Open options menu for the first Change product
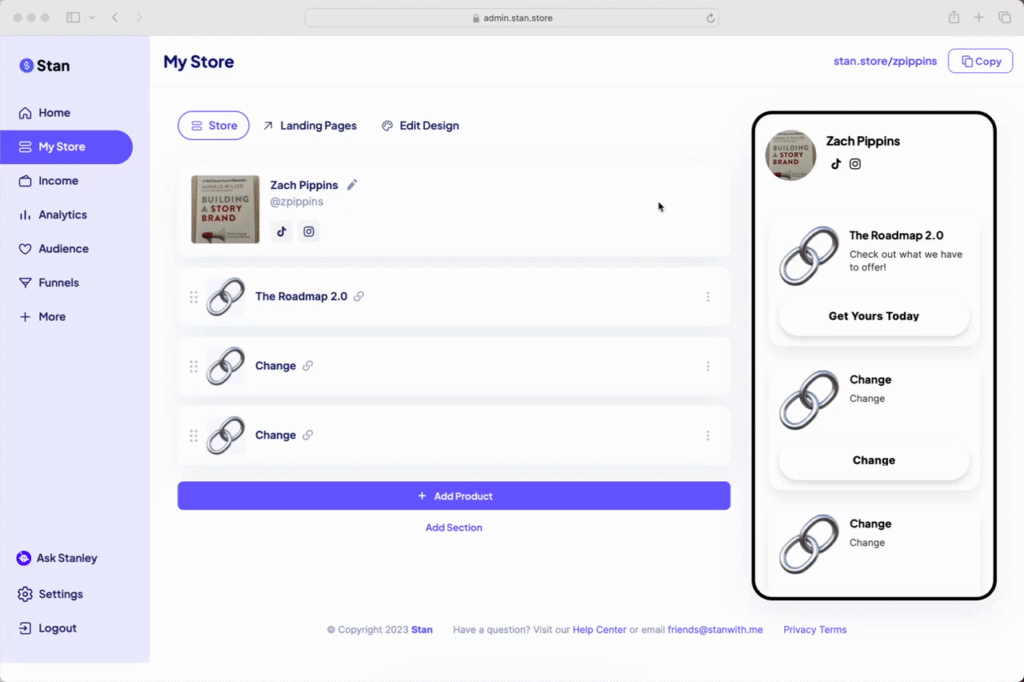 click(708, 366)
